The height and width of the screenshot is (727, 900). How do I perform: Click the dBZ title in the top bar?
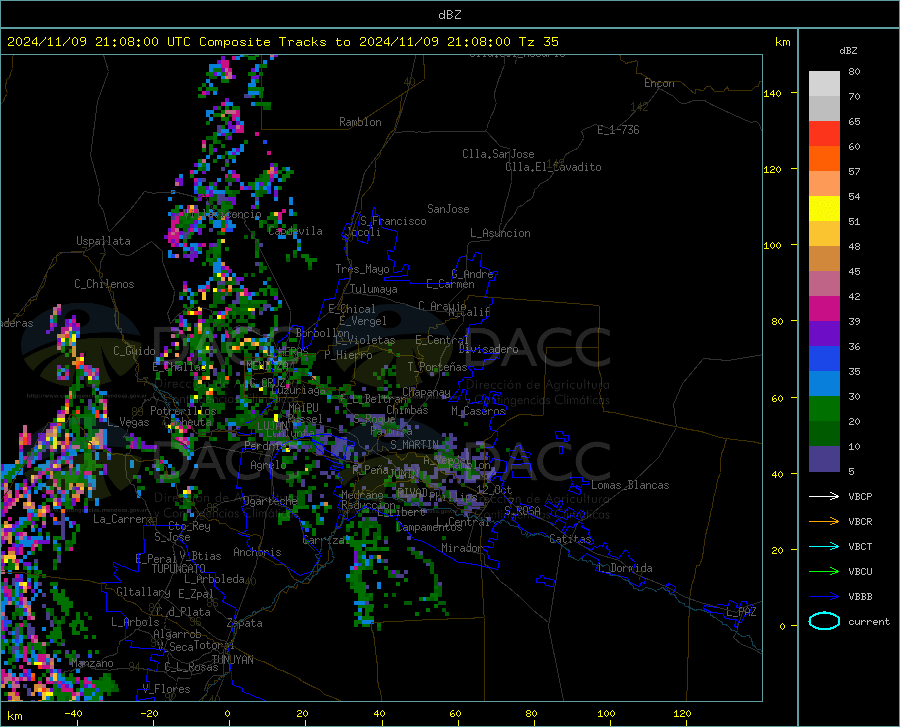(x=449, y=15)
